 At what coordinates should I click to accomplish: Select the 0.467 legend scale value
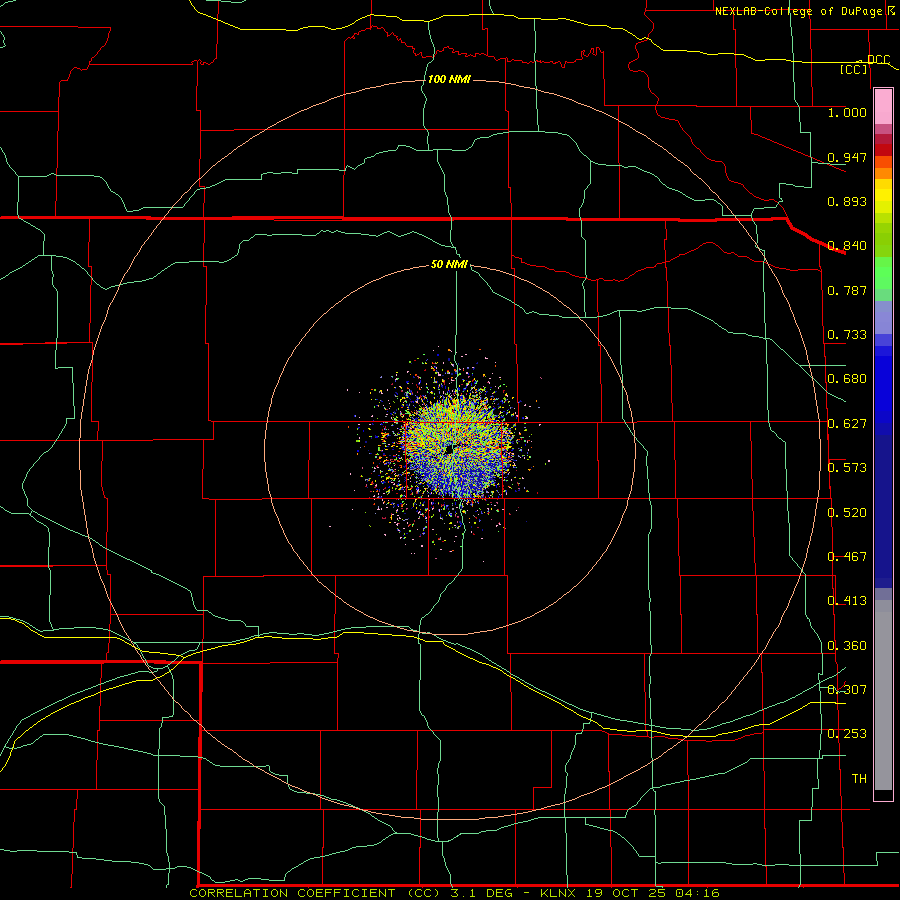pos(847,557)
